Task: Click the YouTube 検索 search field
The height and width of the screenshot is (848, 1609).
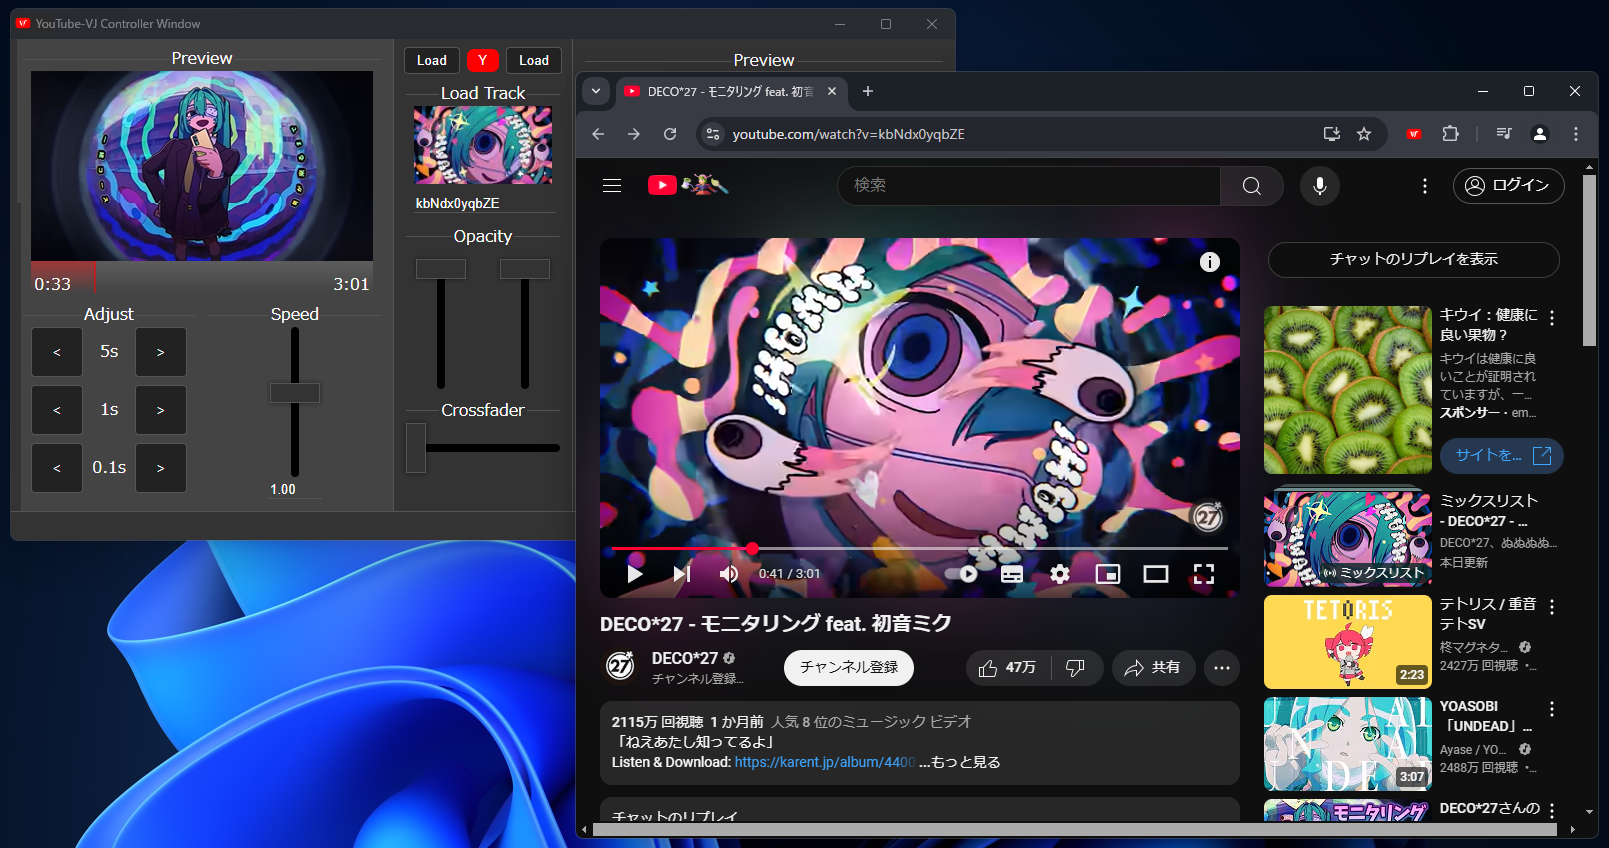Action: tap(1029, 185)
